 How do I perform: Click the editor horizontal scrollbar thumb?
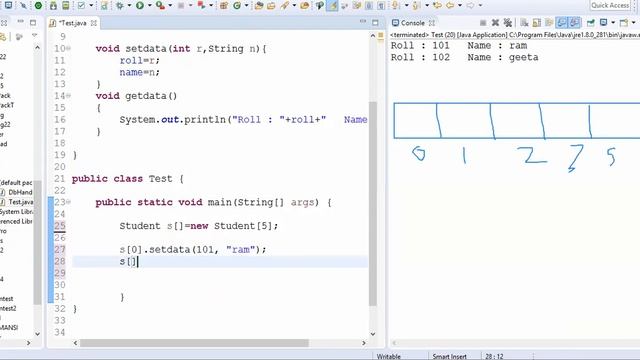[194, 343]
